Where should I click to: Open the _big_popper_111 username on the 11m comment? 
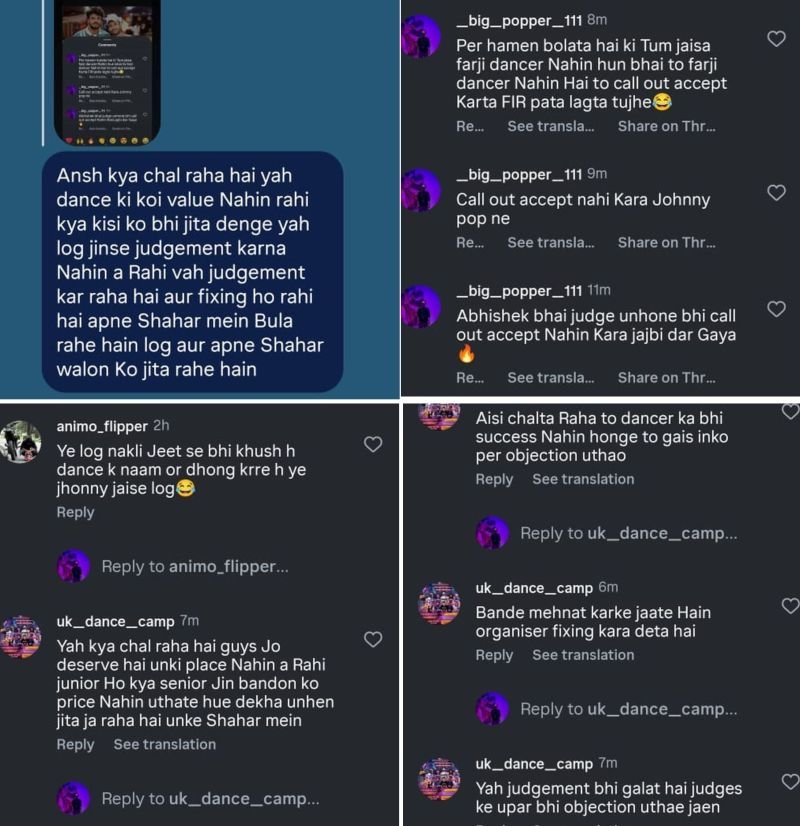pos(519,291)
